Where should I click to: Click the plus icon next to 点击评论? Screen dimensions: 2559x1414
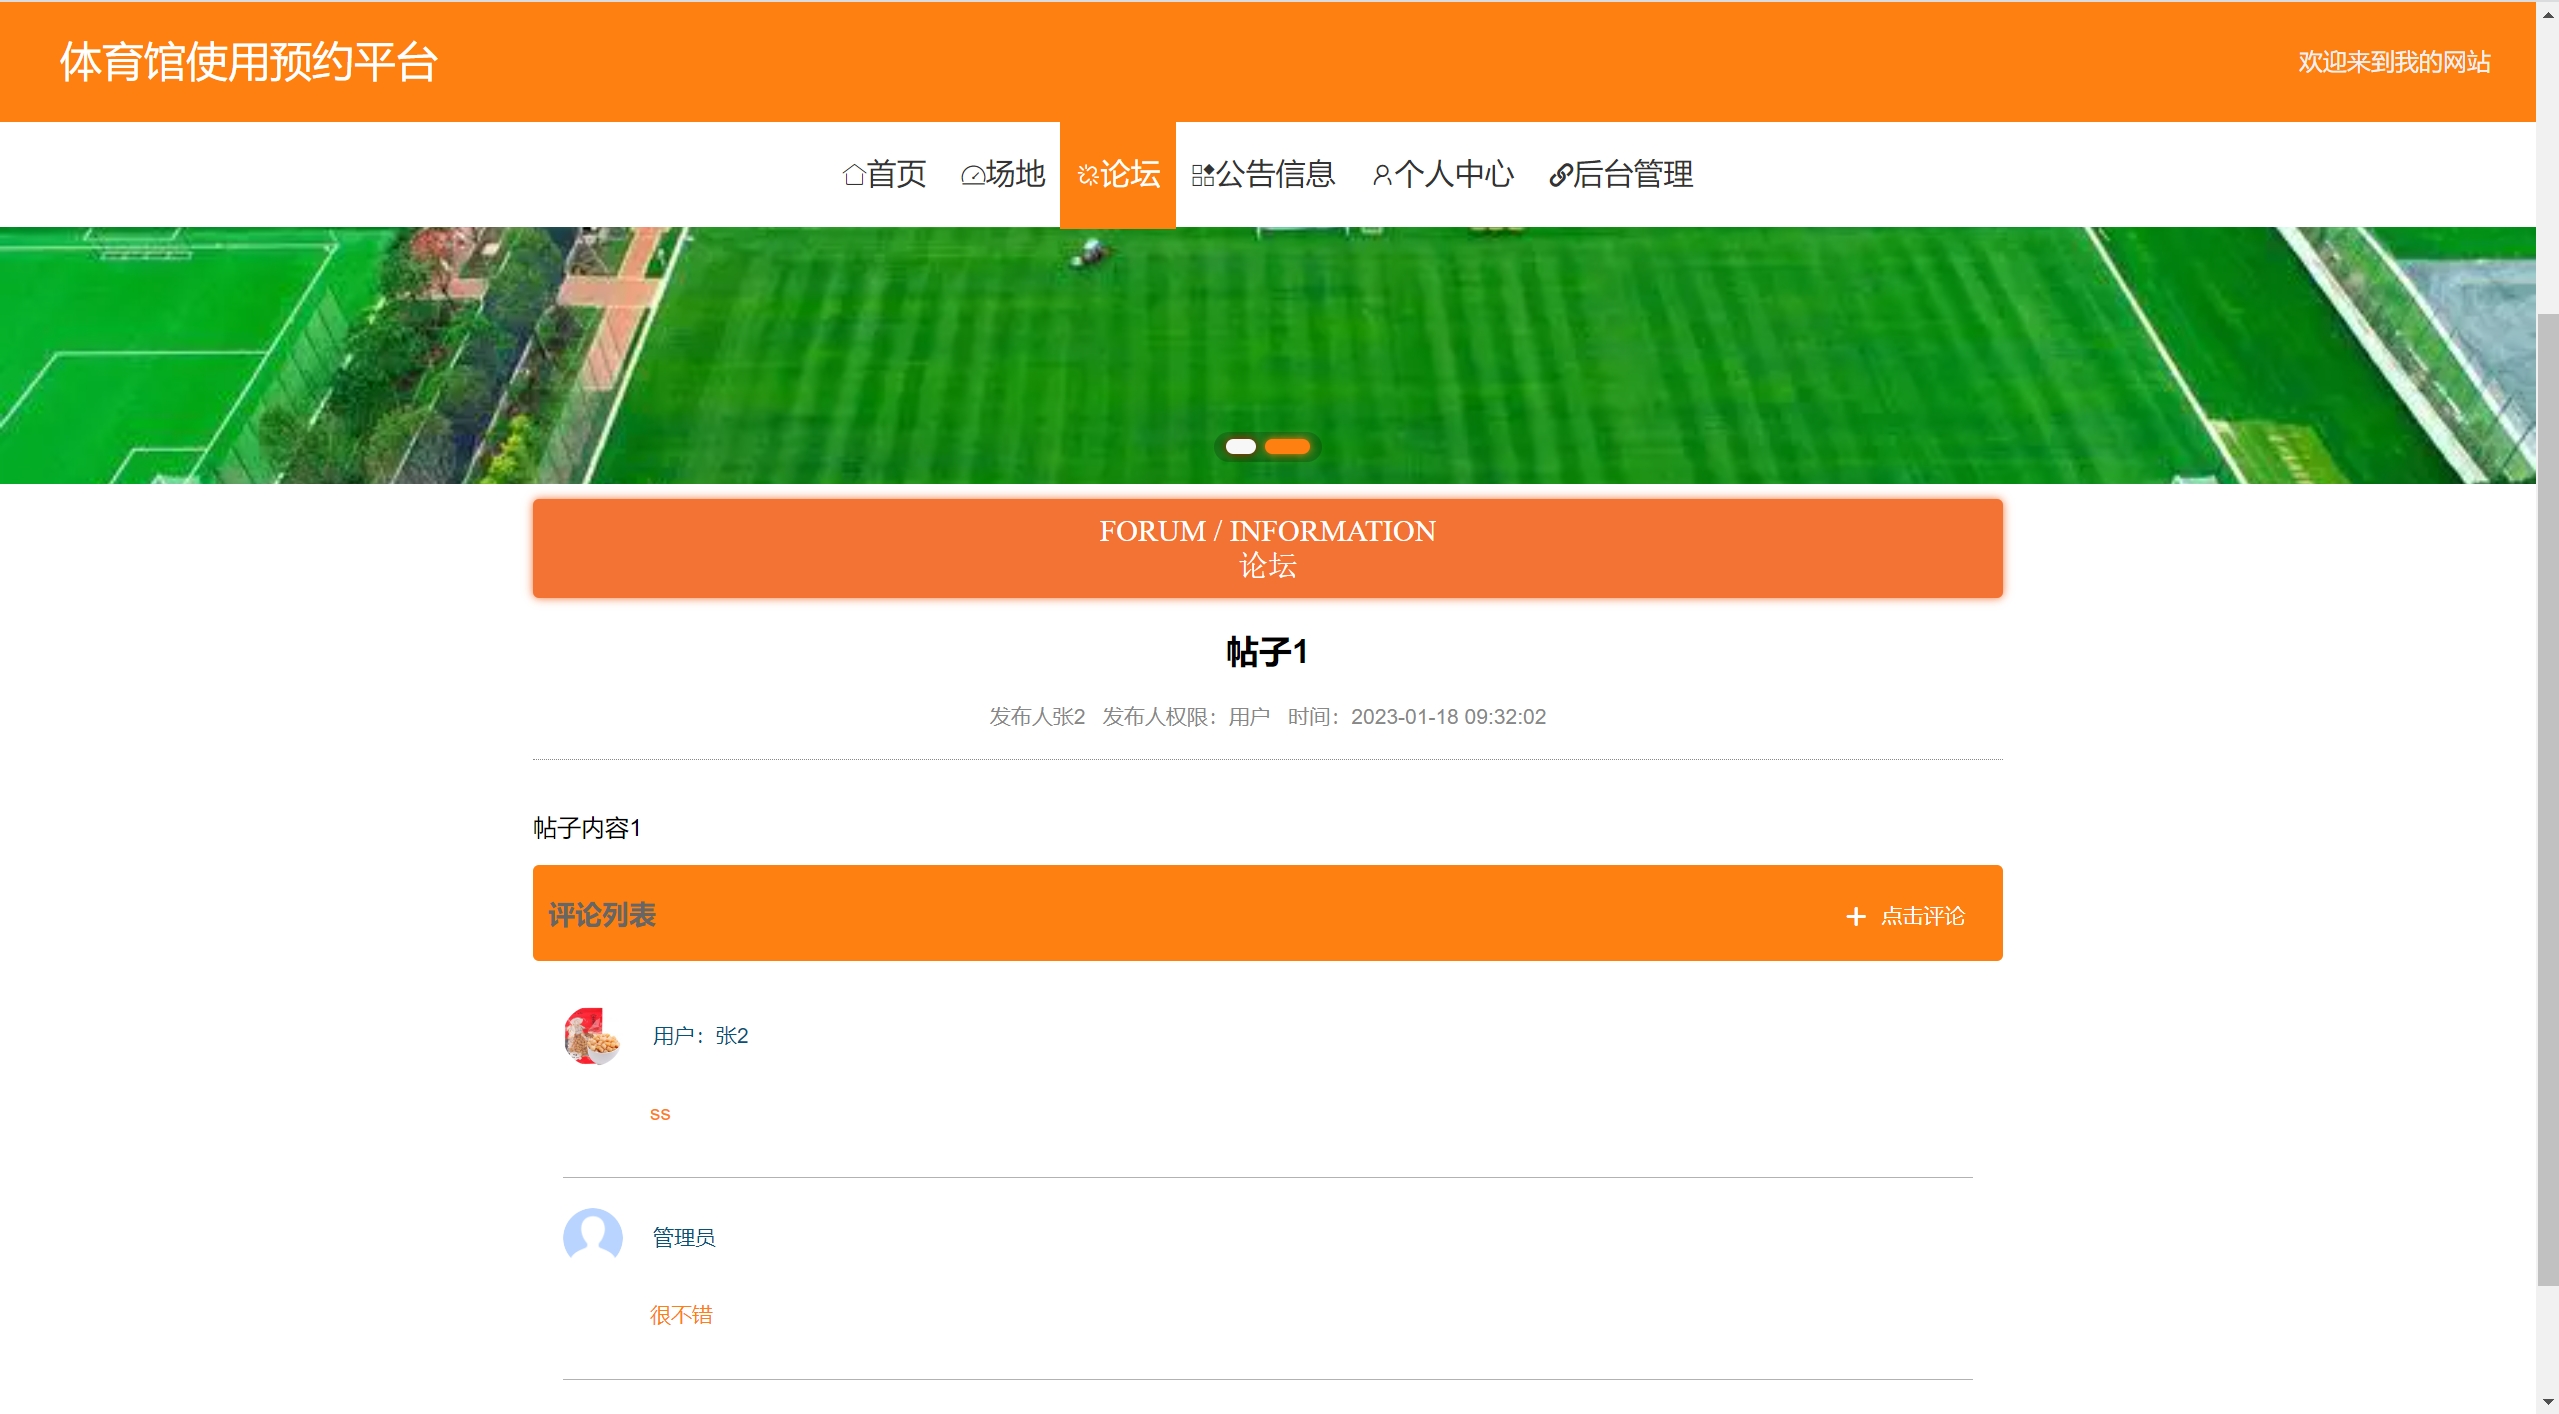tap(1855, 916)
